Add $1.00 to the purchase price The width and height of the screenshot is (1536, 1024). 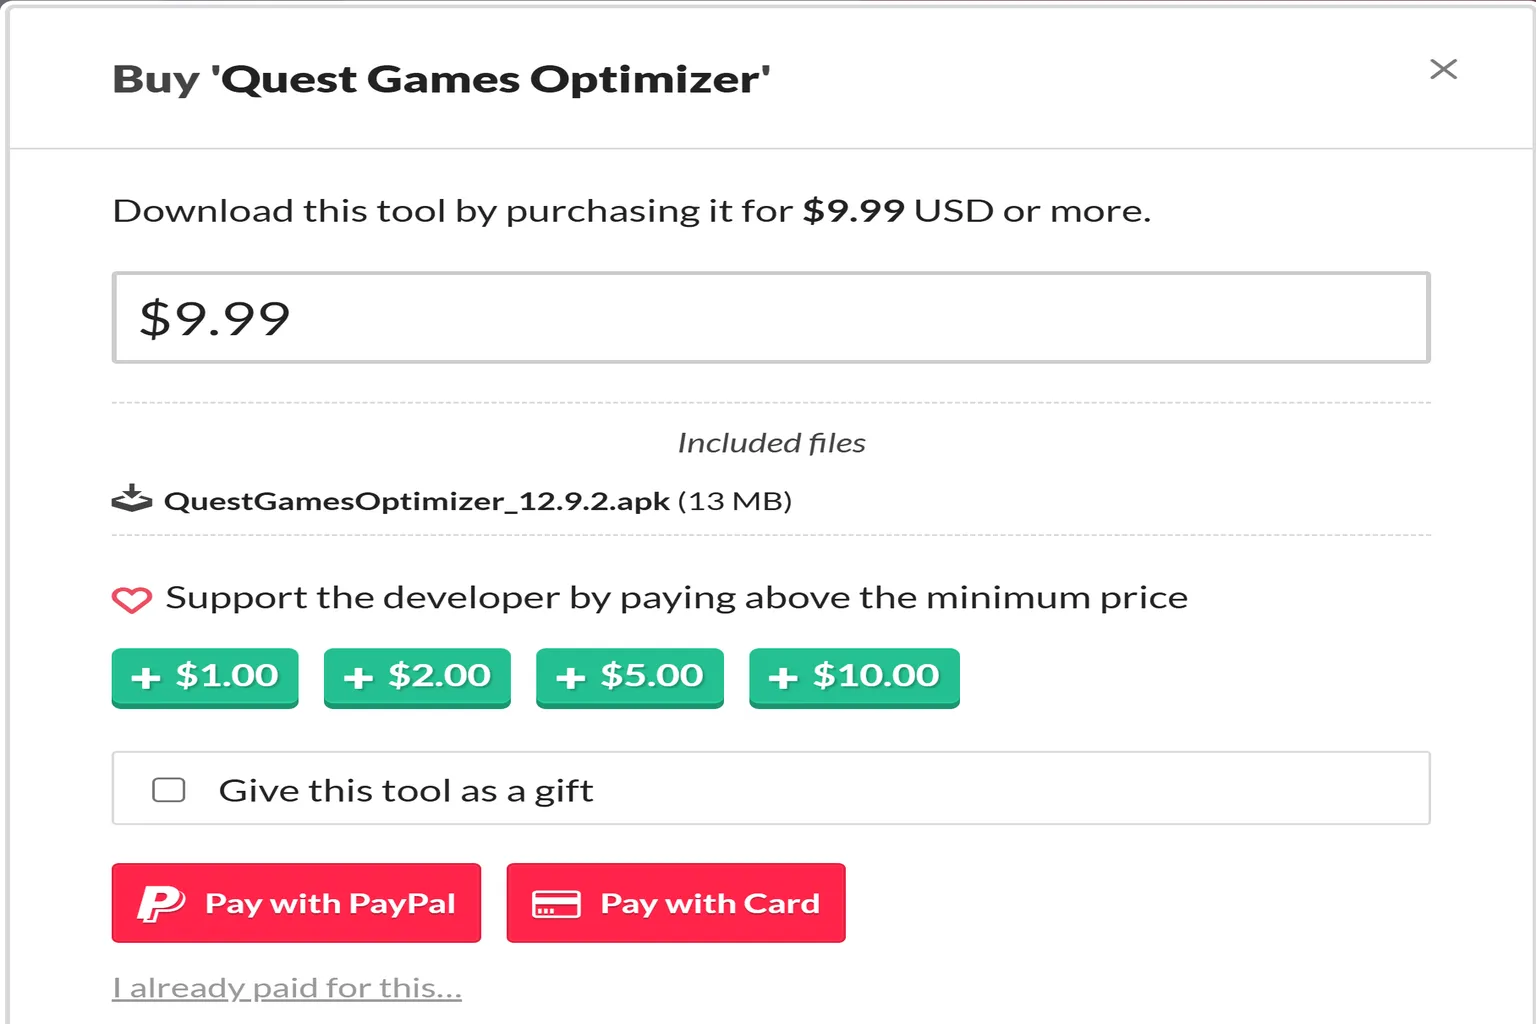pos(204,677)
